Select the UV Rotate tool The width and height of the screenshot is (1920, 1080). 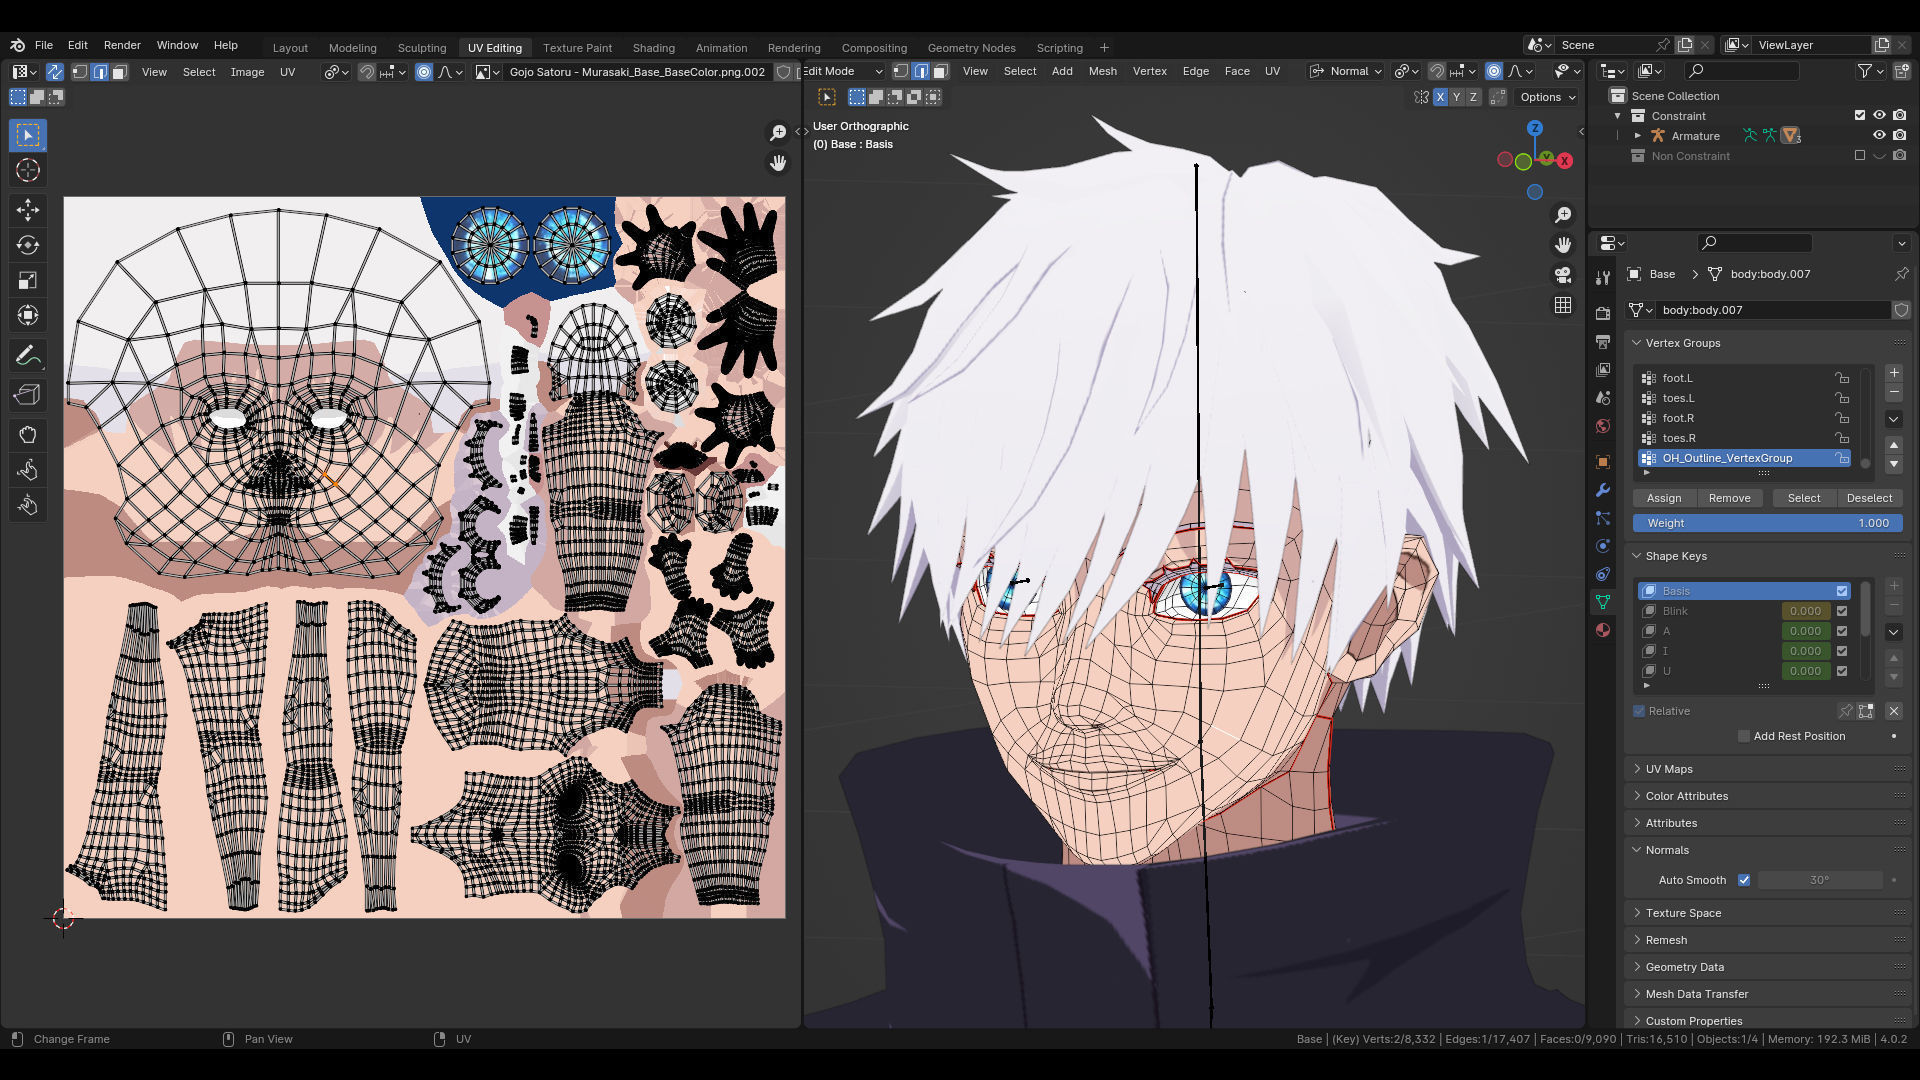tap(28, 245)
